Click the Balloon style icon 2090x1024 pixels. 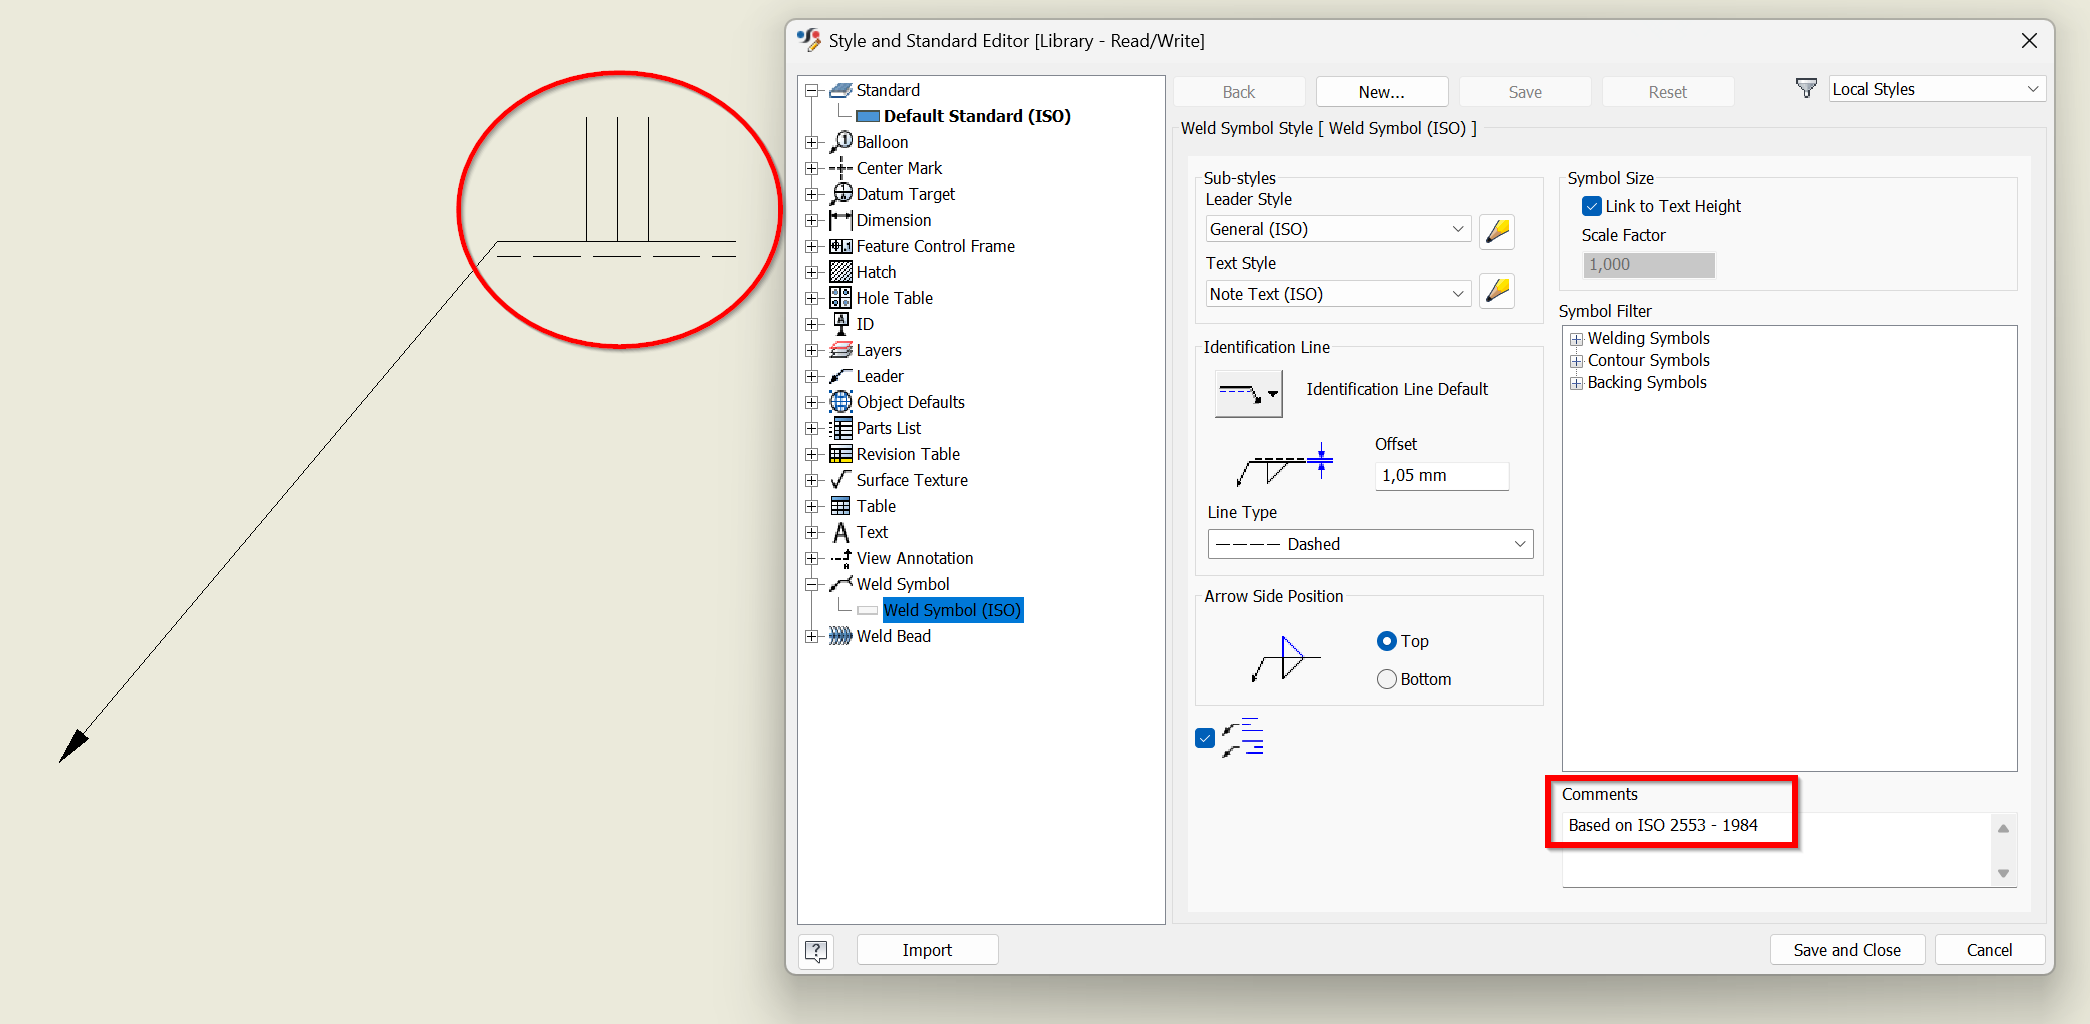[841, 142]
